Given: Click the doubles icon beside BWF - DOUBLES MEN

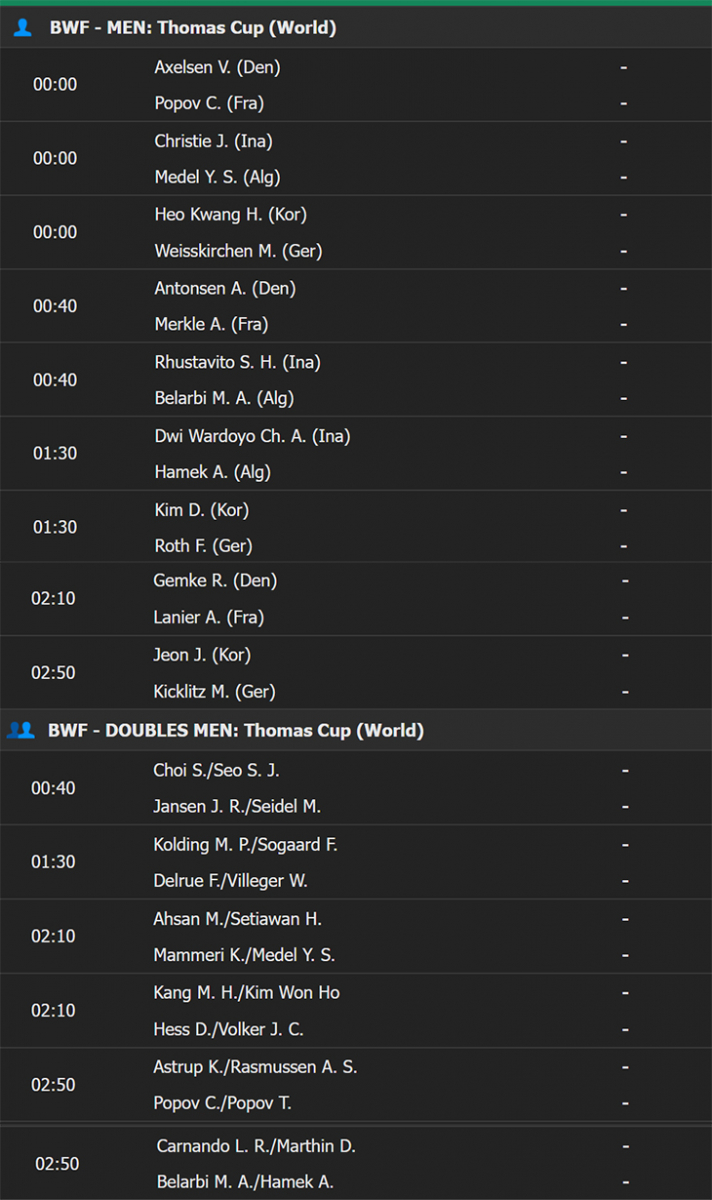Looking at the screenshot, I should click(21, 730).
